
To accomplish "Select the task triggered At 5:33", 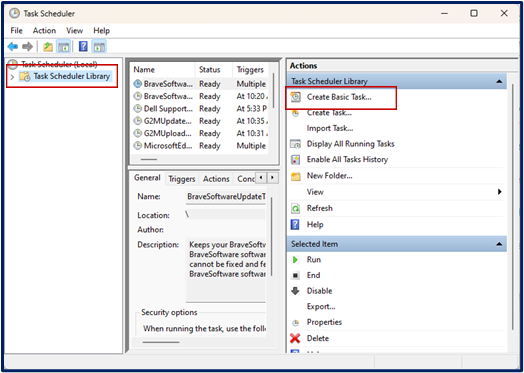I will 201,109.
